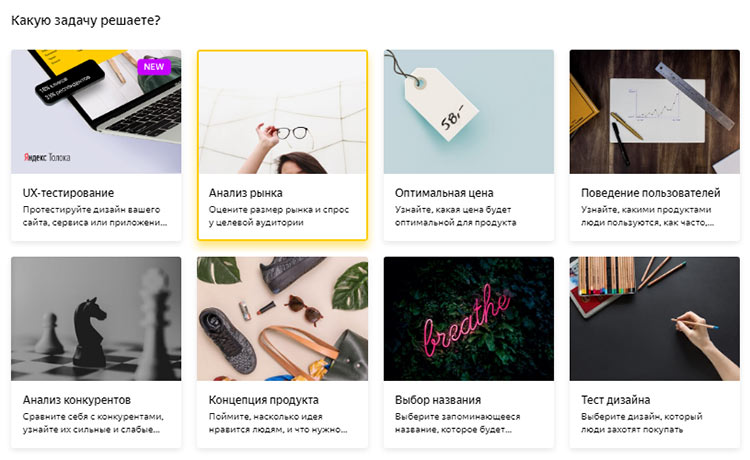Viewport: 750px width, 460px height.
Task: Open the UX-тестирование laptop thumbnail
Action: point(96,111)
